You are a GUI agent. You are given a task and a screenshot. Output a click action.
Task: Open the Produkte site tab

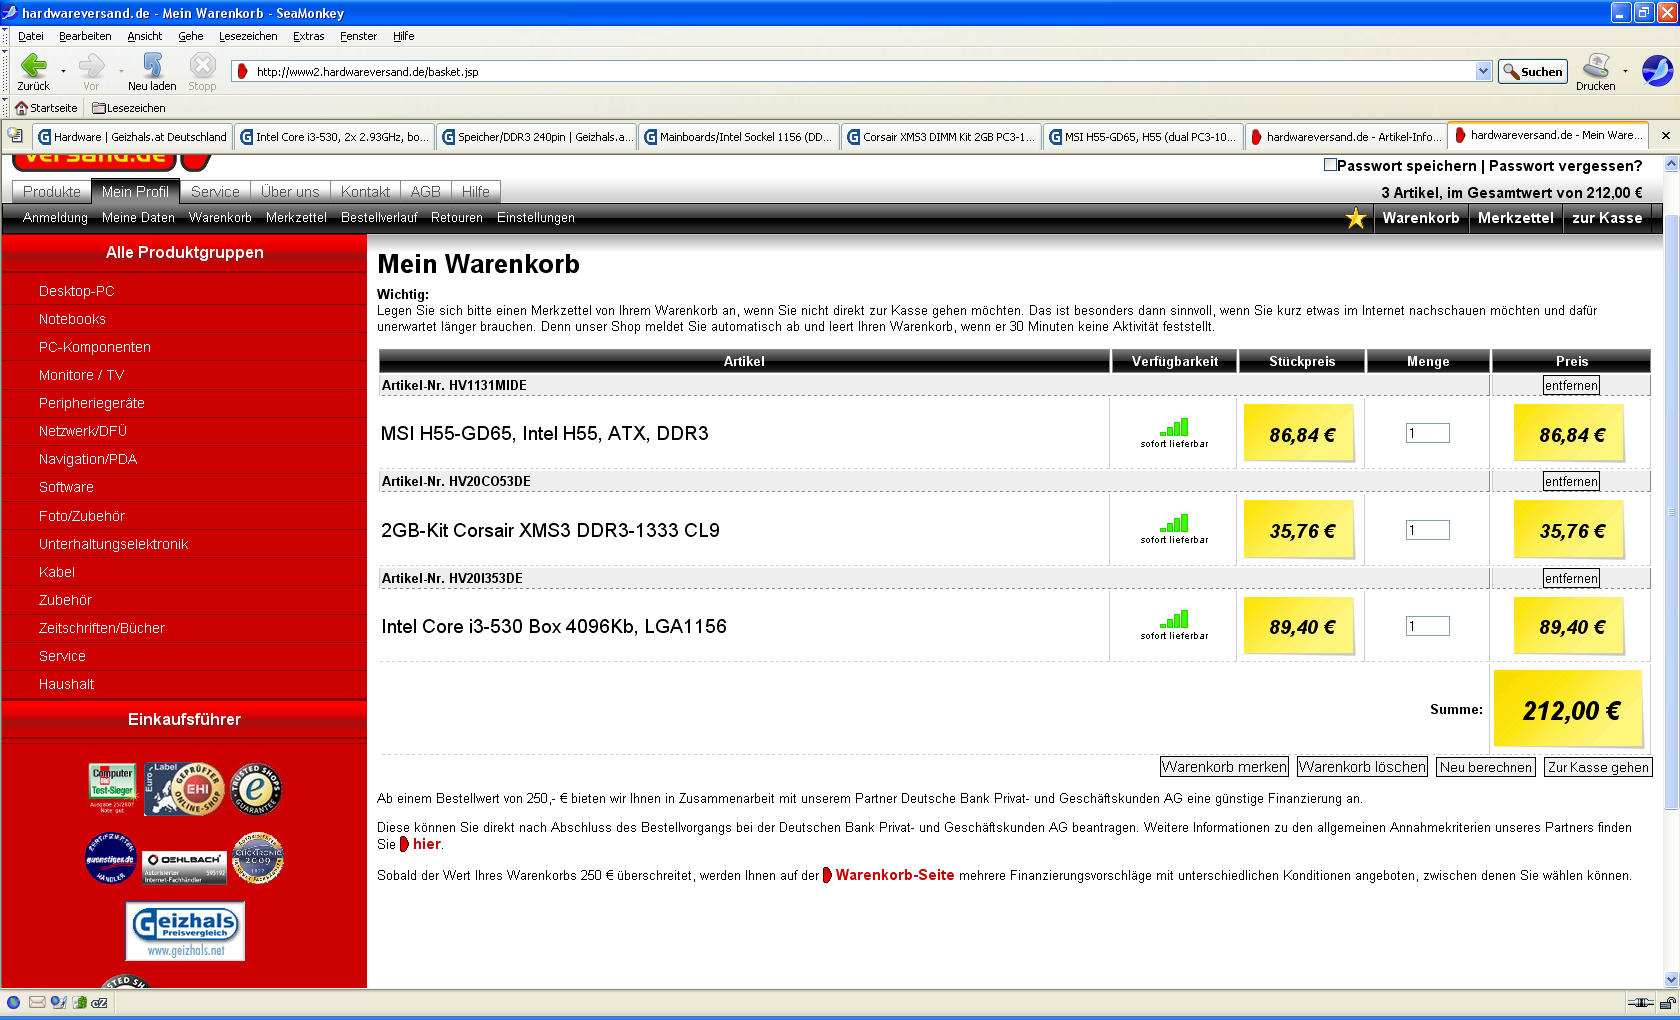[x=52, y=192]
